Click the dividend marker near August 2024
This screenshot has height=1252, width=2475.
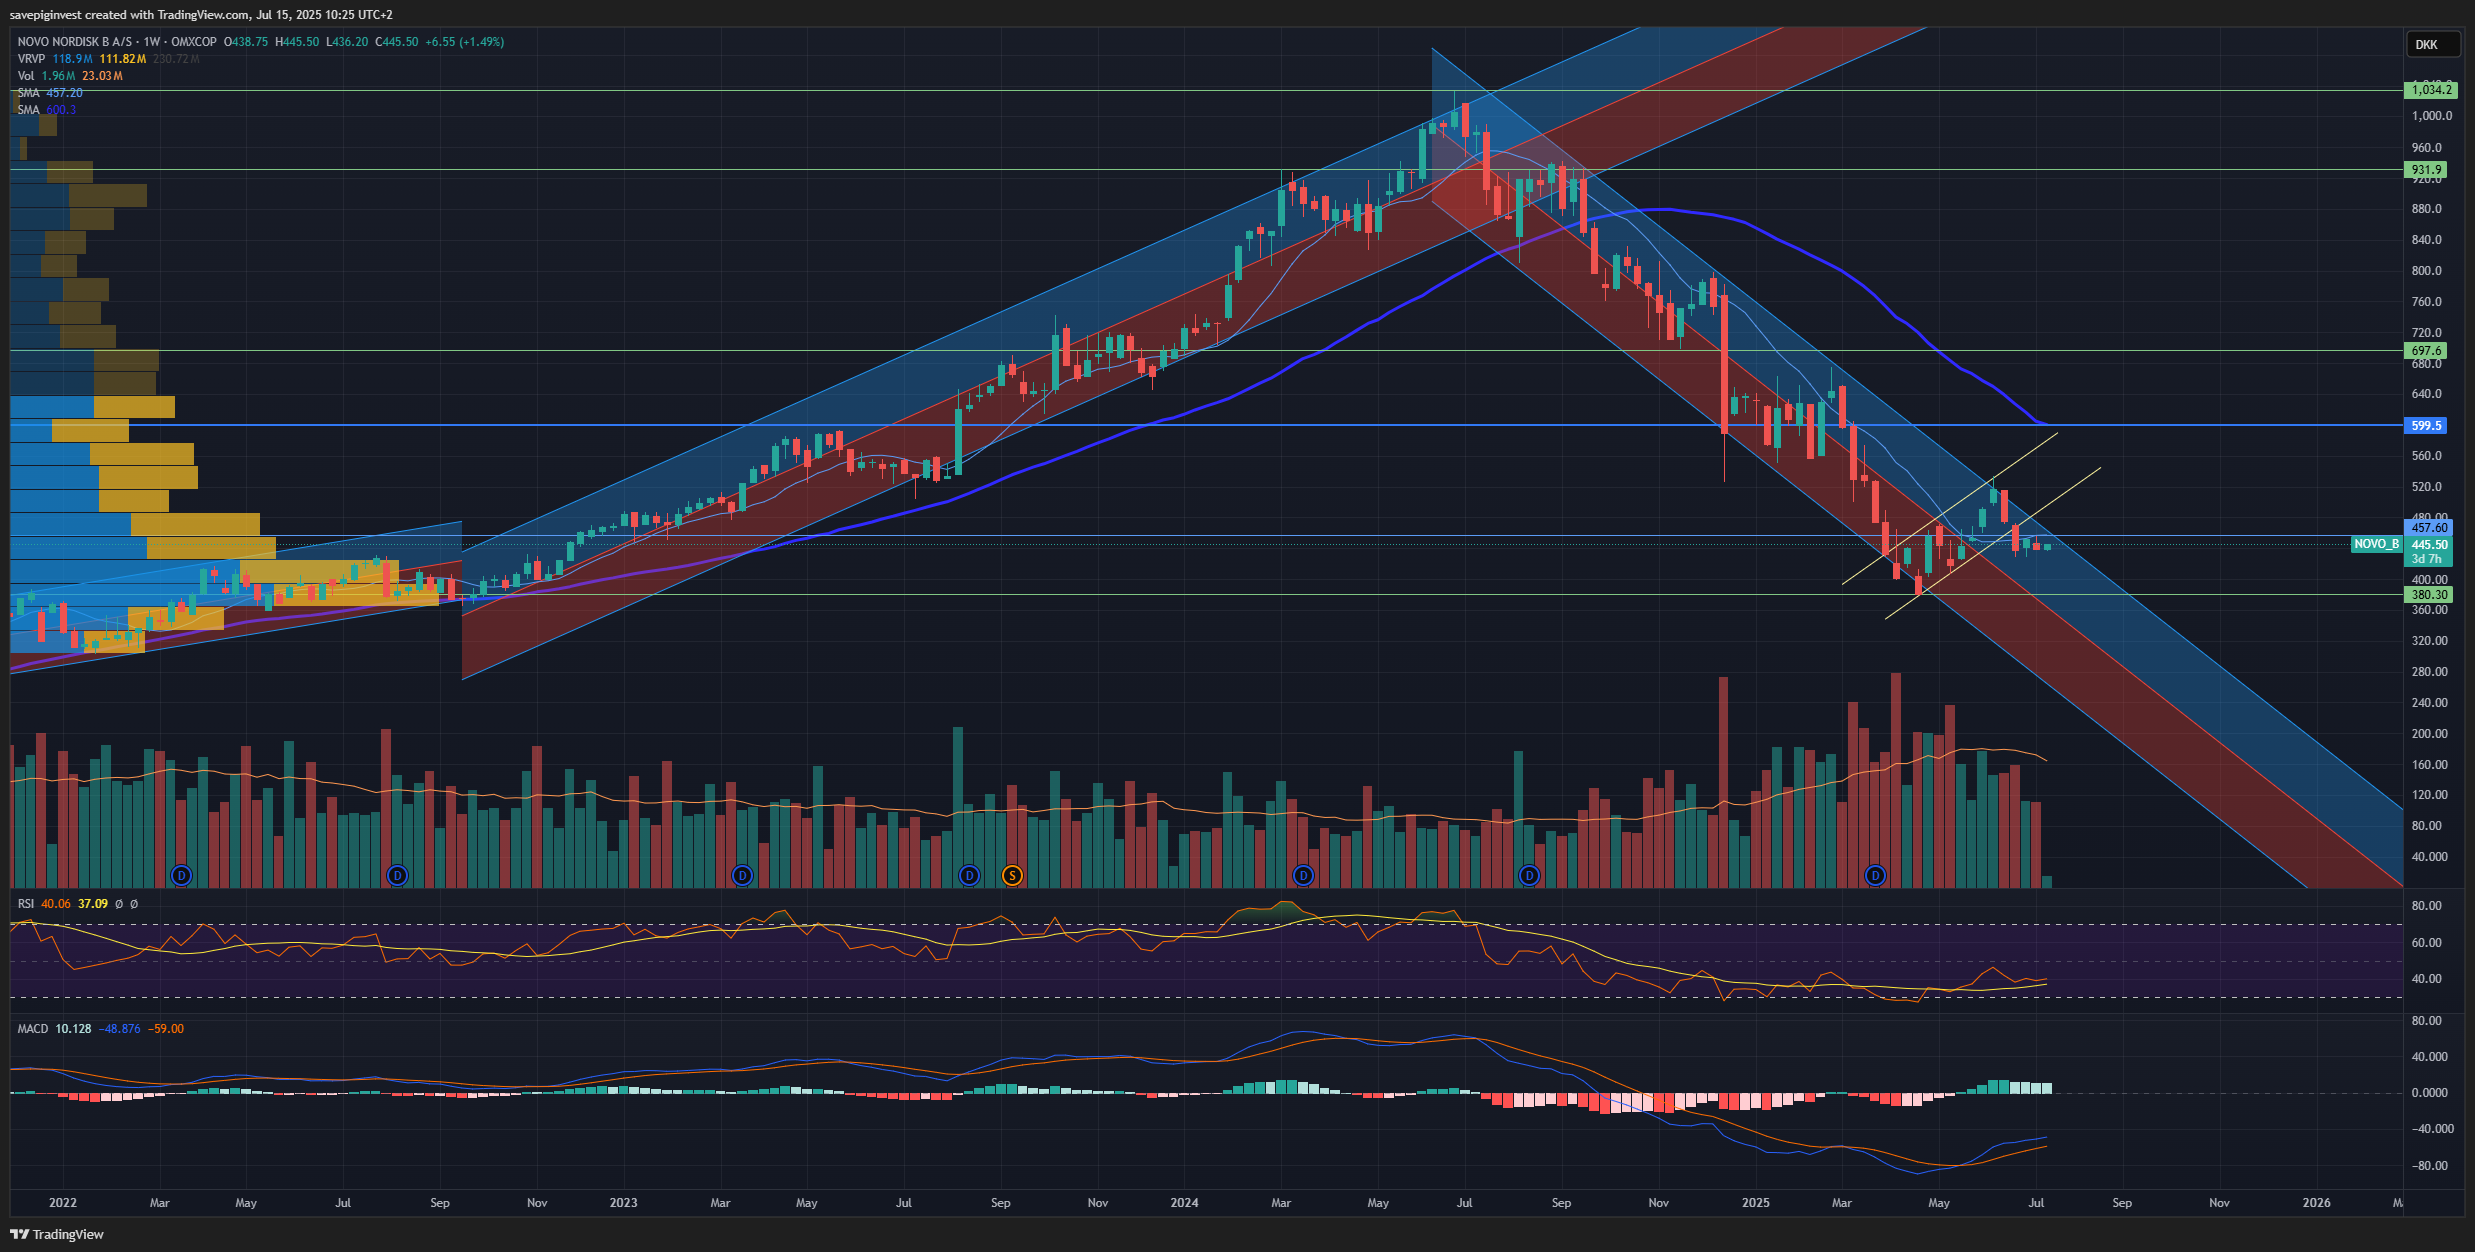pyautogui.click(x=1529, y=876)
